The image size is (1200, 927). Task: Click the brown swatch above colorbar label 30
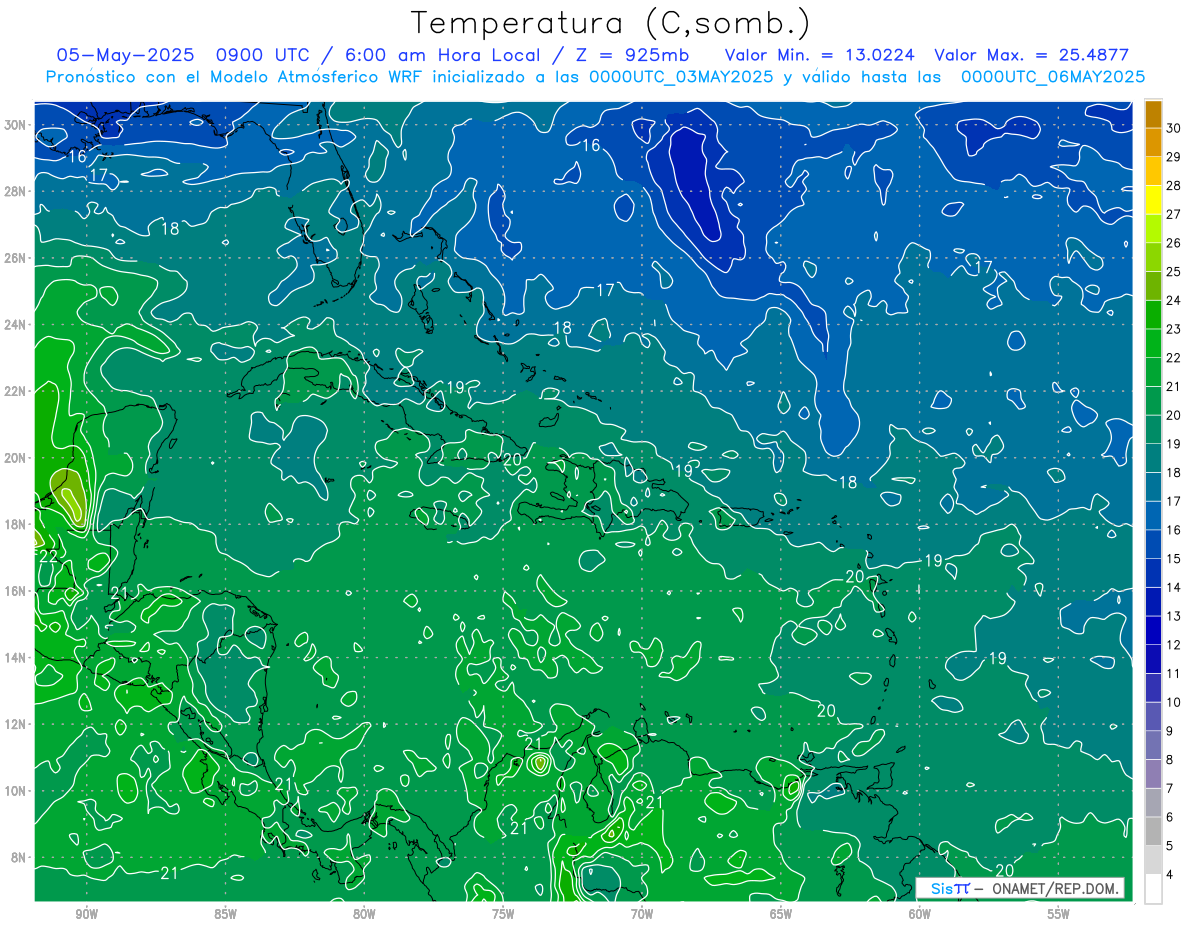[x=1153, y=114]
